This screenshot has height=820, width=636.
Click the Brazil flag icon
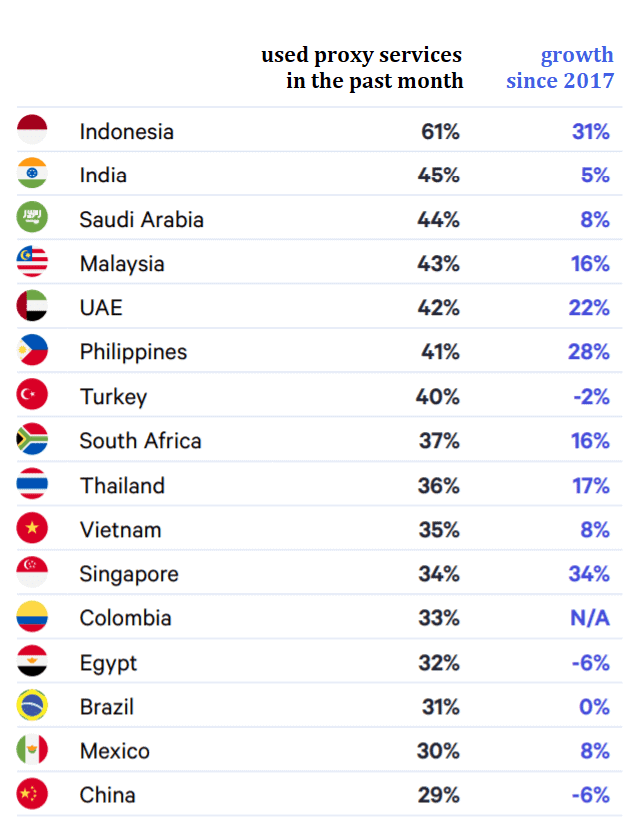32,705
